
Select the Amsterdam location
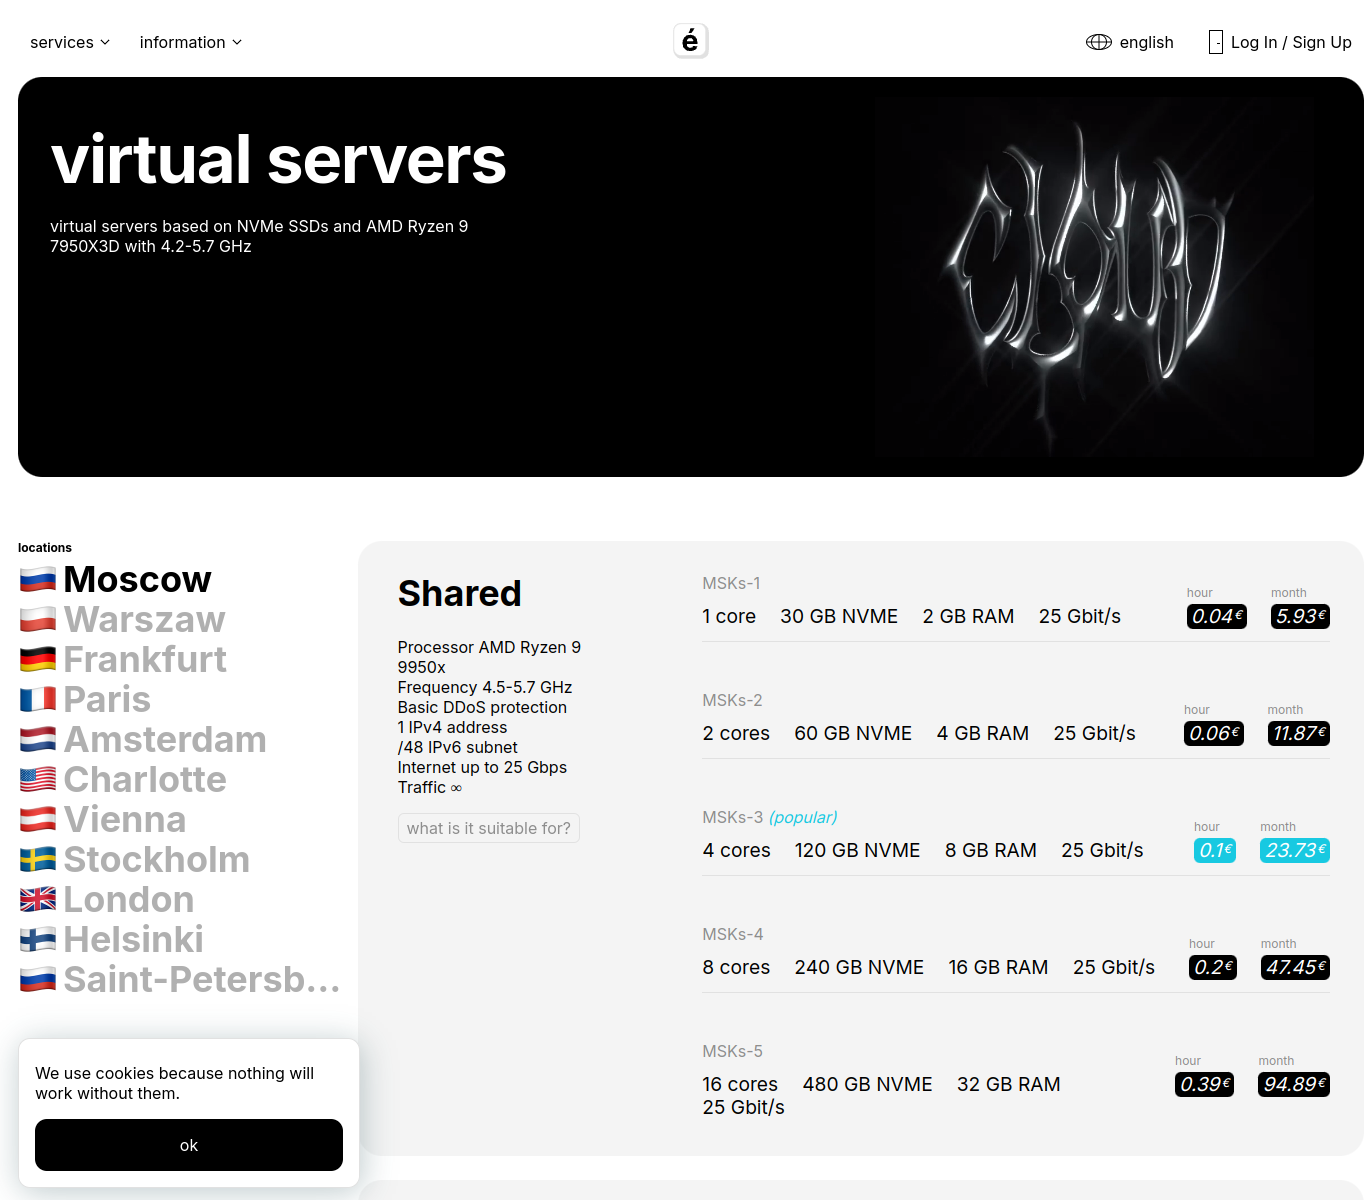coord(165,740)
